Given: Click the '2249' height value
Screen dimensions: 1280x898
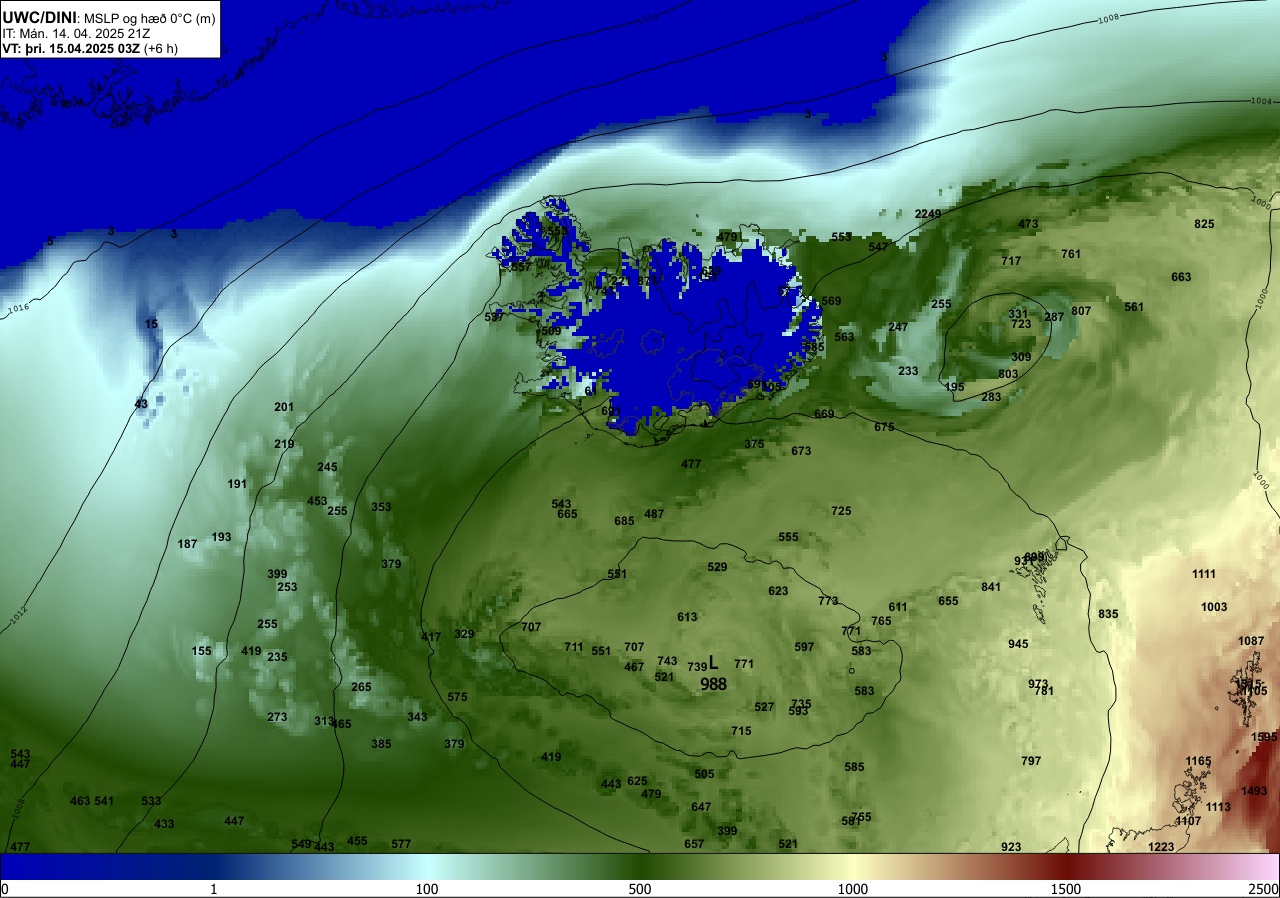Looking at the screenshot, I should [928, 214].
